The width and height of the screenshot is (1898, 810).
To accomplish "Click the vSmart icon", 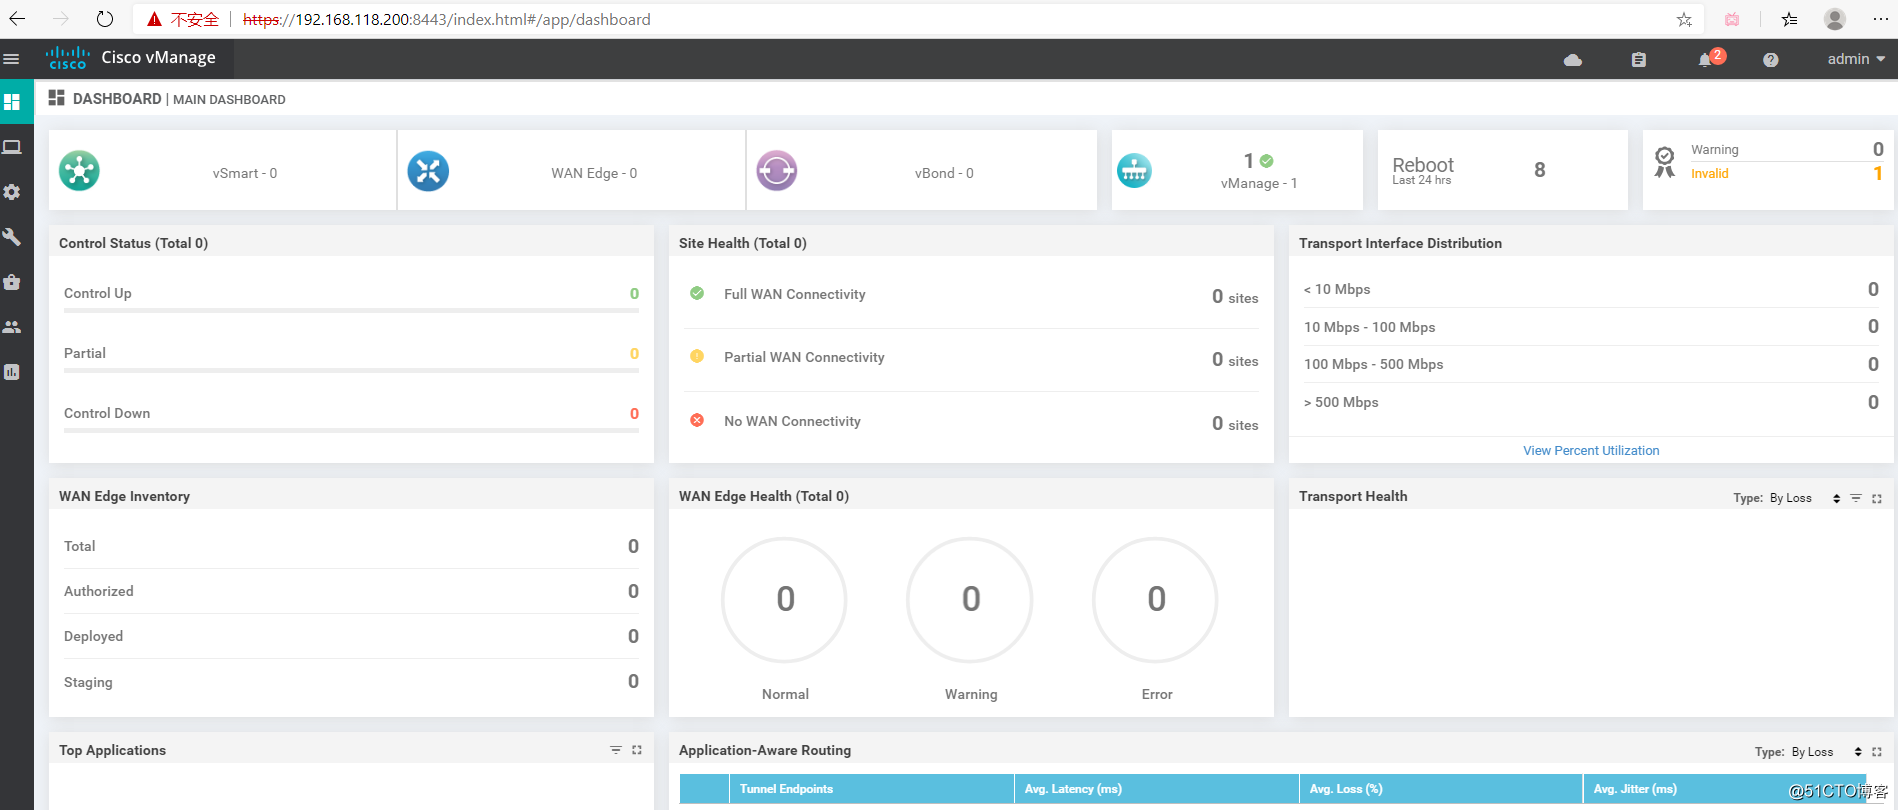I will [x=79, y=170].
